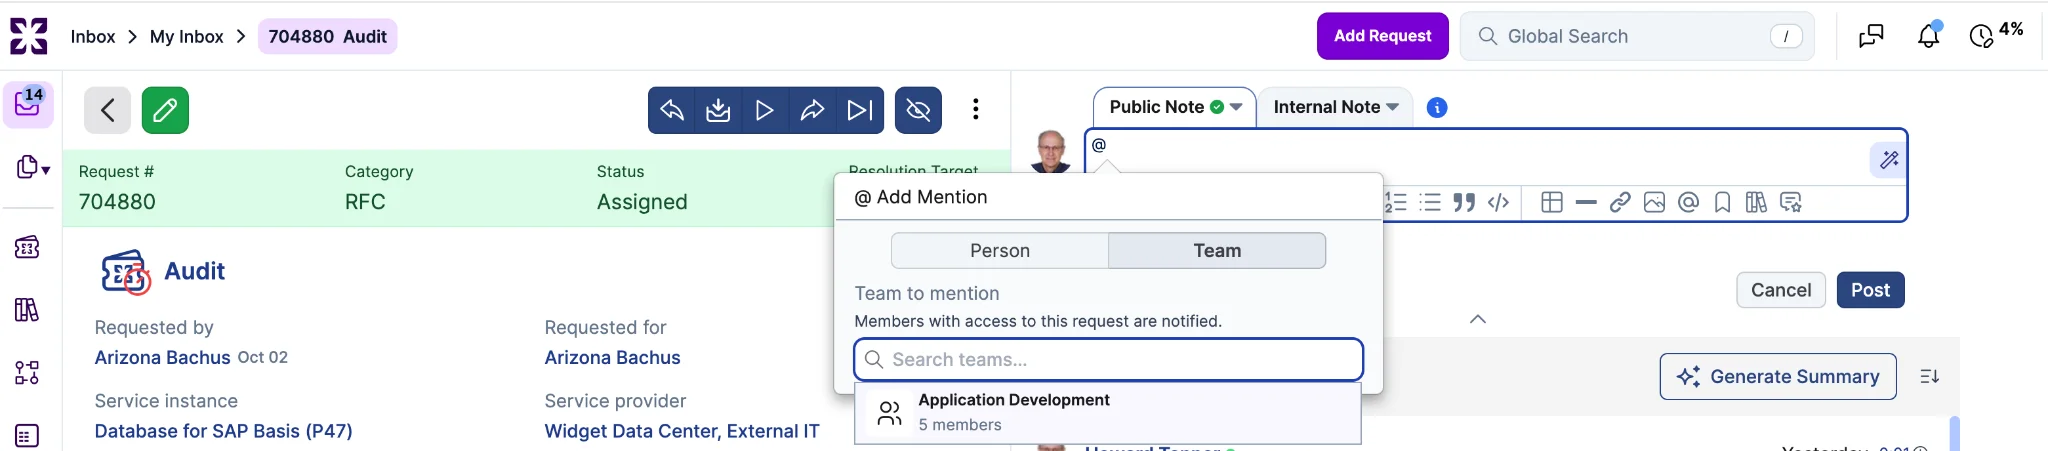Insert an image in the note
Image resolution: width=2048 pixels, height=451 pixels.
[x=1654, y=203]
